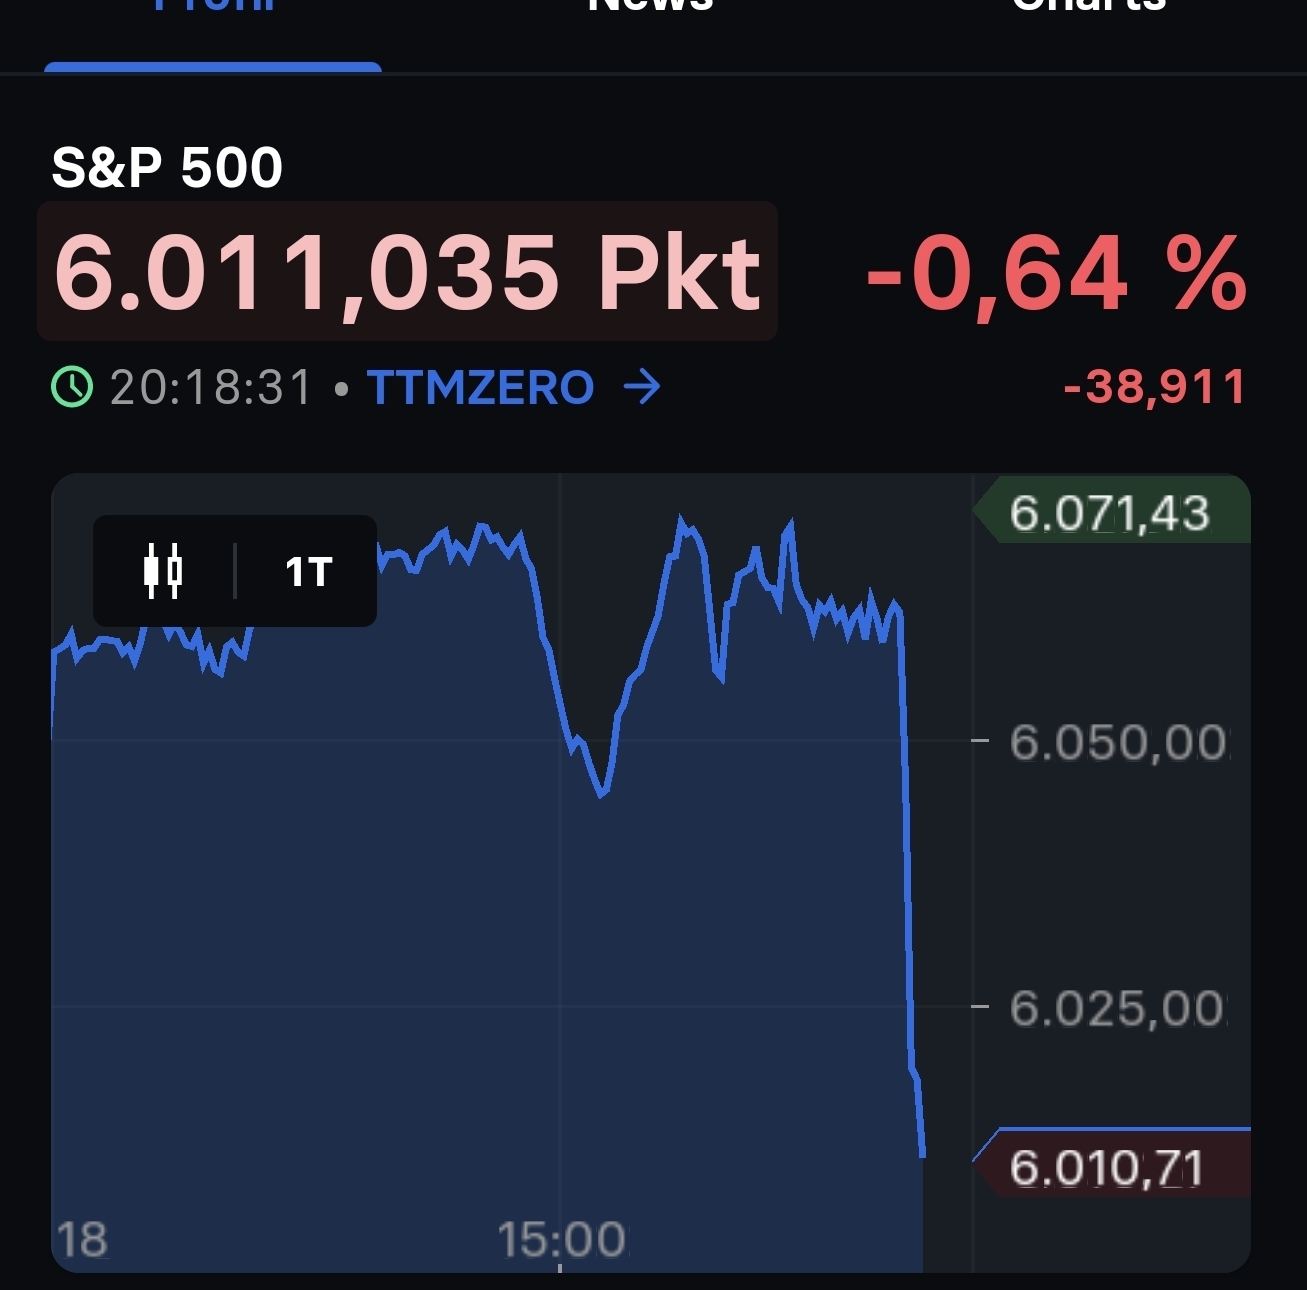Tap the 20:18:31 timestamp
Screen dimensions: 1307x1290
pyautogui.click(x=212, y=387)
